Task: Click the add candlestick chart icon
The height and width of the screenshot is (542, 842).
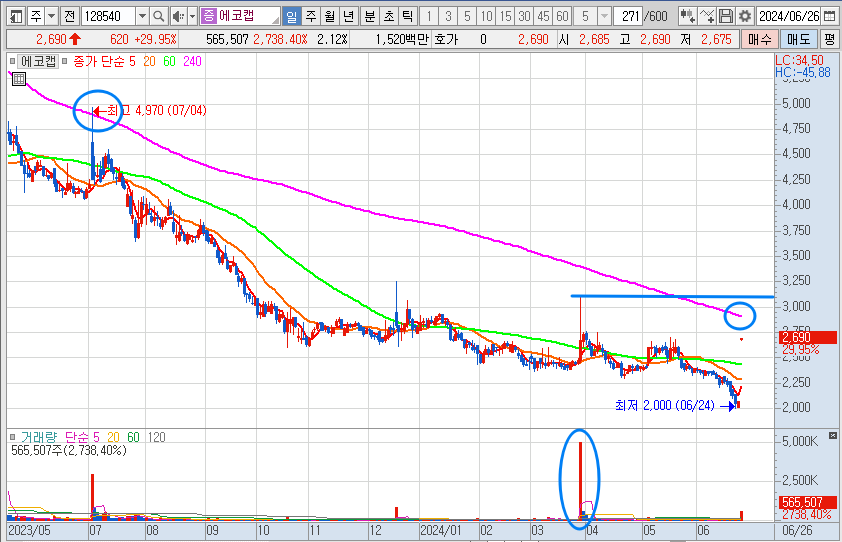Action: [x=687, y=16]
